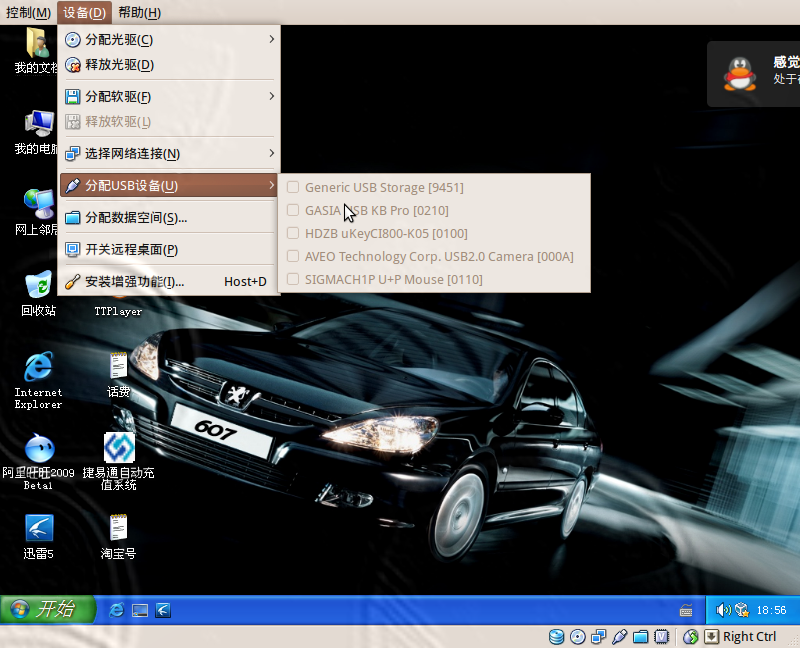The image size is (800, 648).
Task: Launch Thunder from quick launch bar
Action: coord(163,610)
